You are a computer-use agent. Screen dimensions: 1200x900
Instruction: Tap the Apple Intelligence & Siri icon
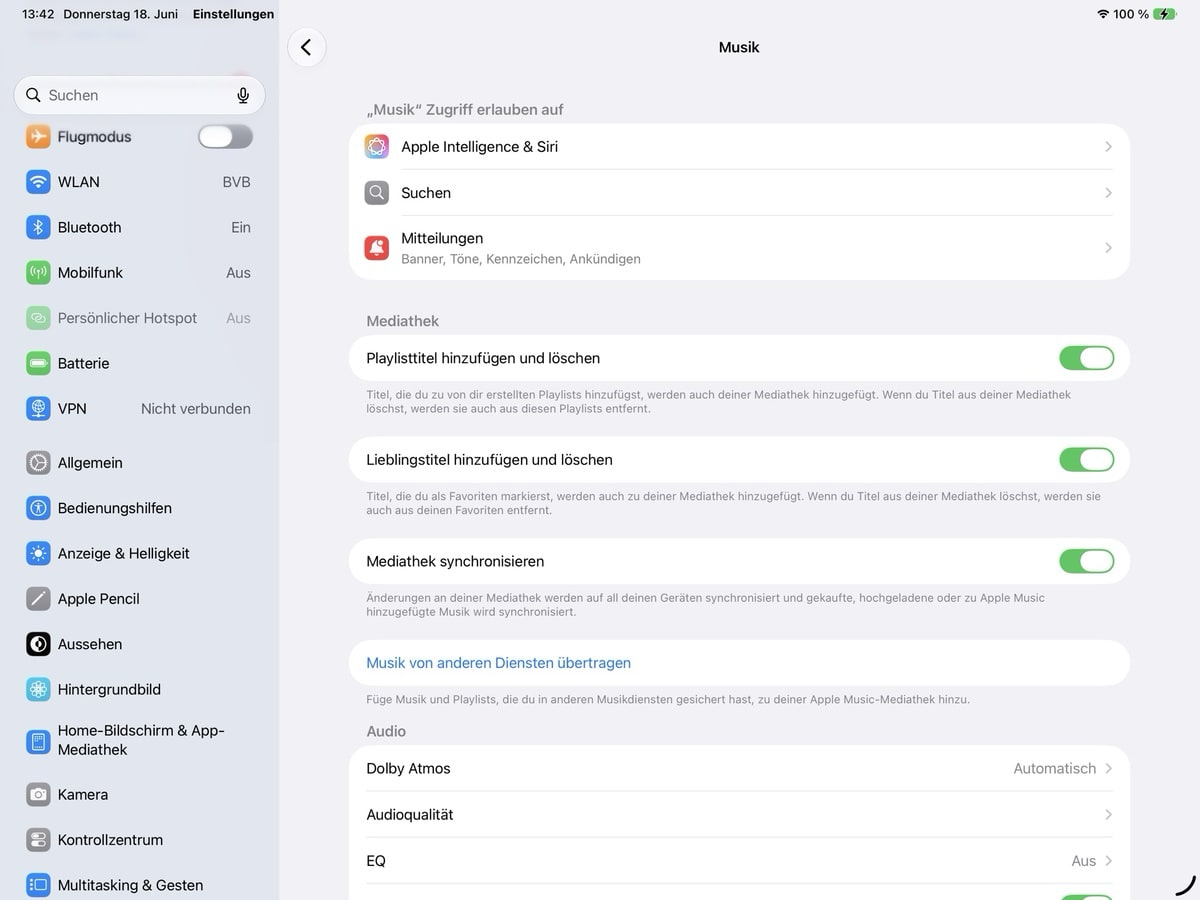[x=377, y=147]
